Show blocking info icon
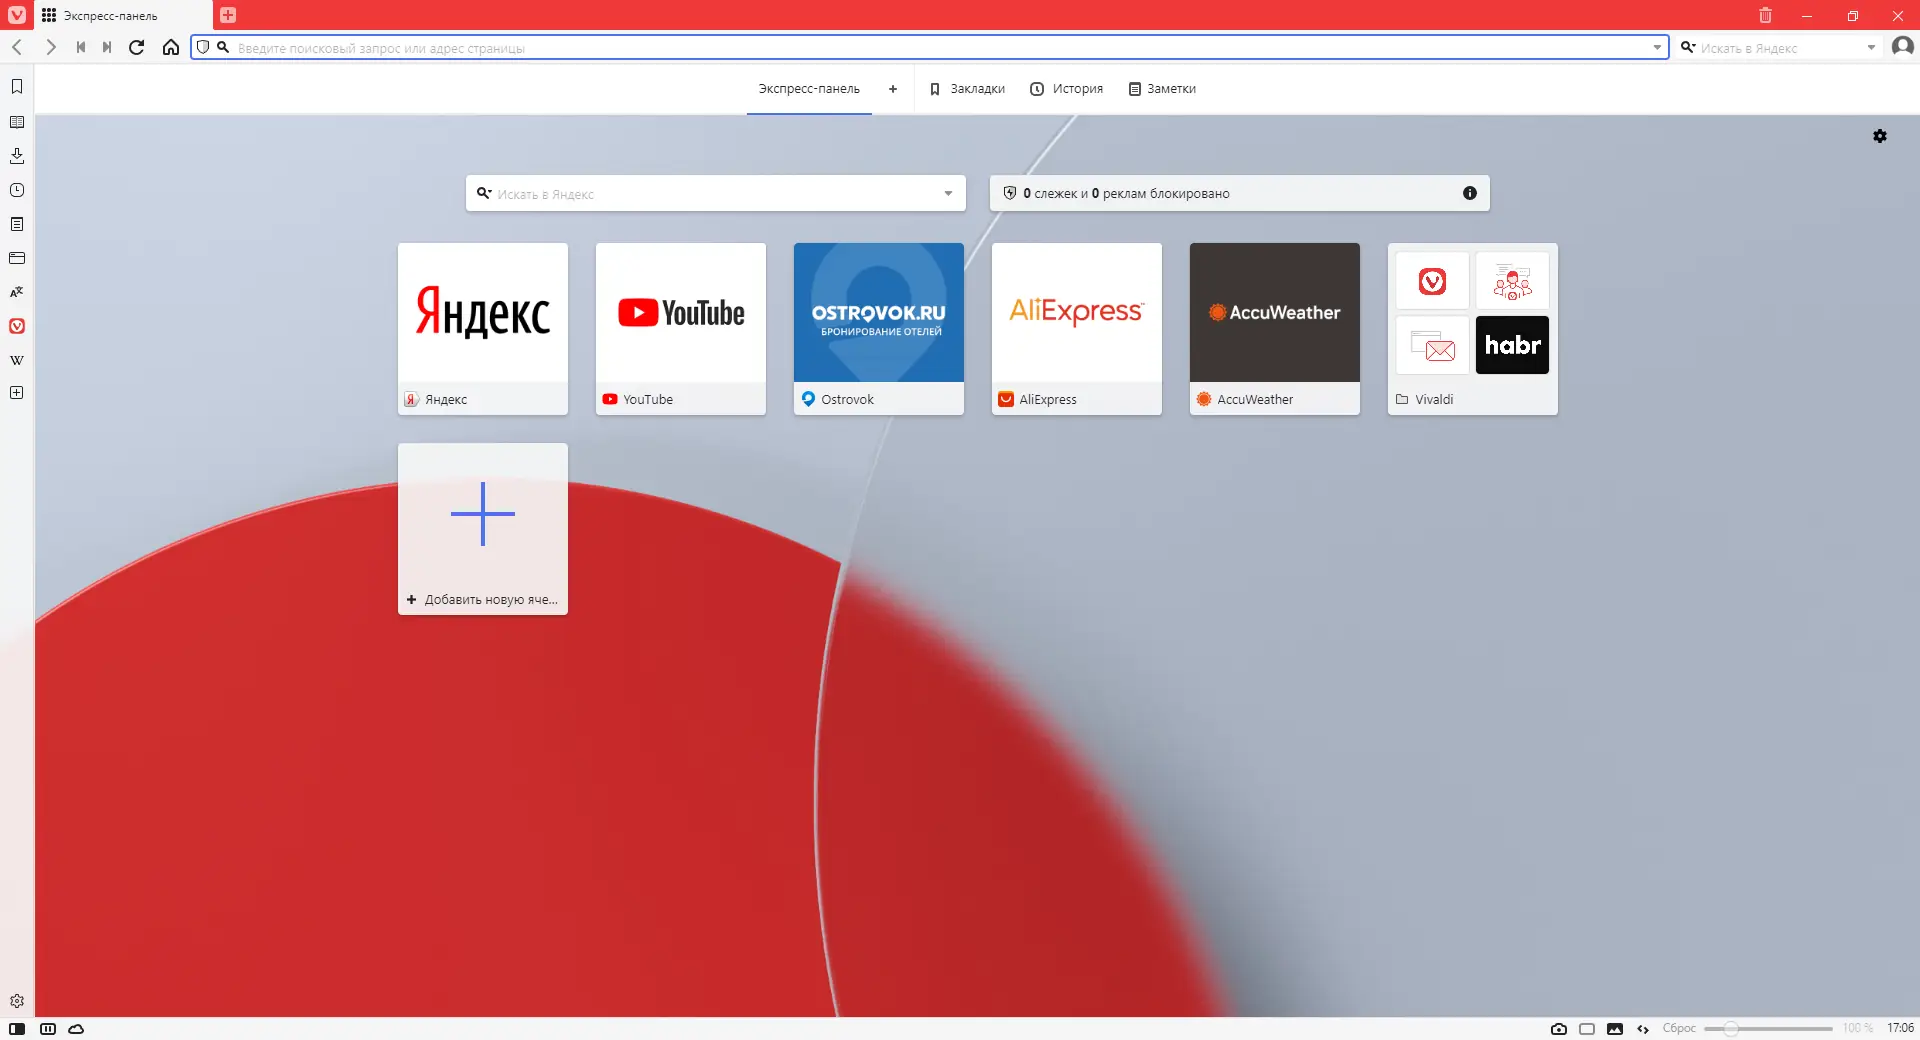Screen dimensions: 1920x1040 click(x=1470, y=193)
